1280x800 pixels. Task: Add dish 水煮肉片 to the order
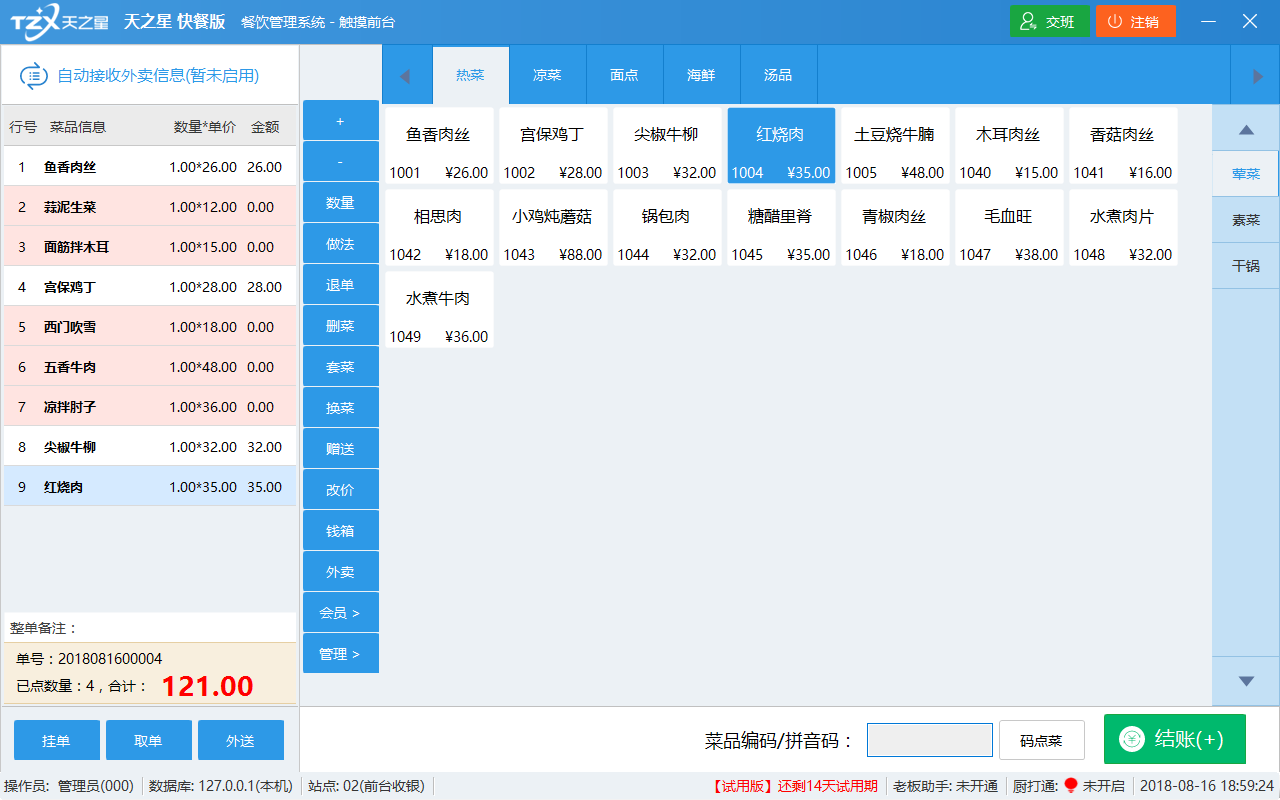[1123, 228]
